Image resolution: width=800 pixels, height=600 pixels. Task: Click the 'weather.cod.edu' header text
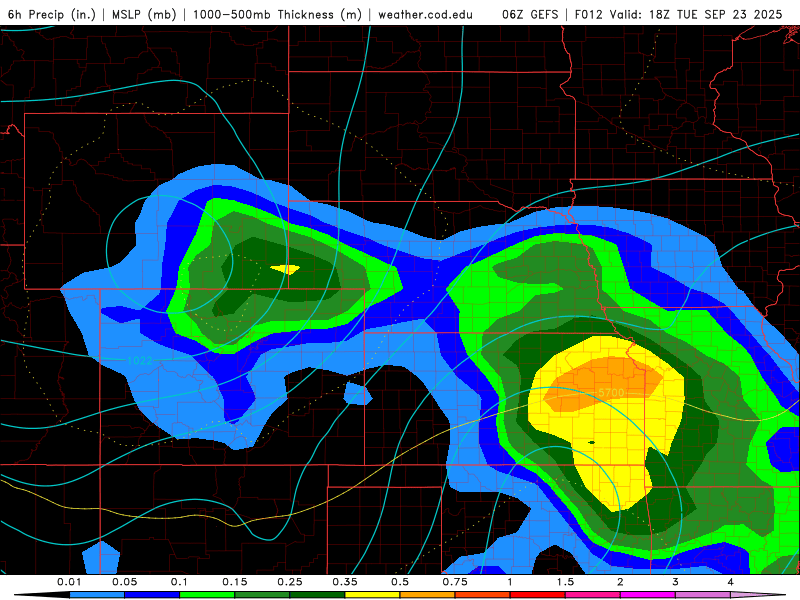tap(425, 14)
